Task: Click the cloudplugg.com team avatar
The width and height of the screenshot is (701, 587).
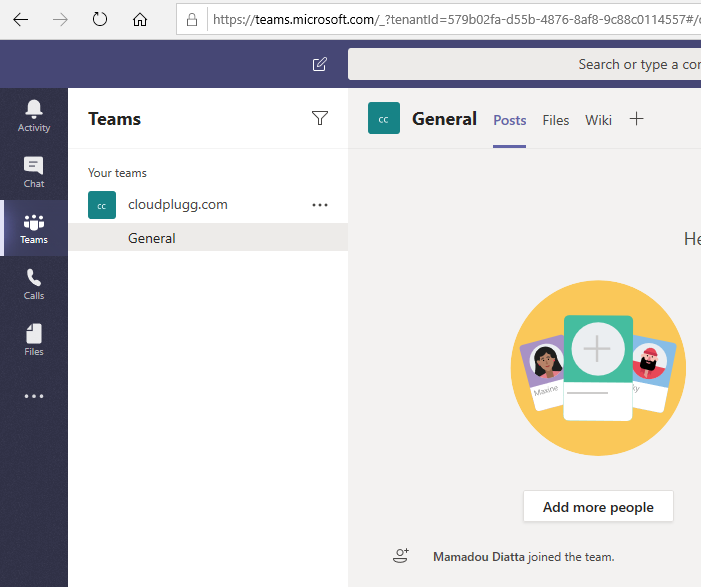Action: 102,205
